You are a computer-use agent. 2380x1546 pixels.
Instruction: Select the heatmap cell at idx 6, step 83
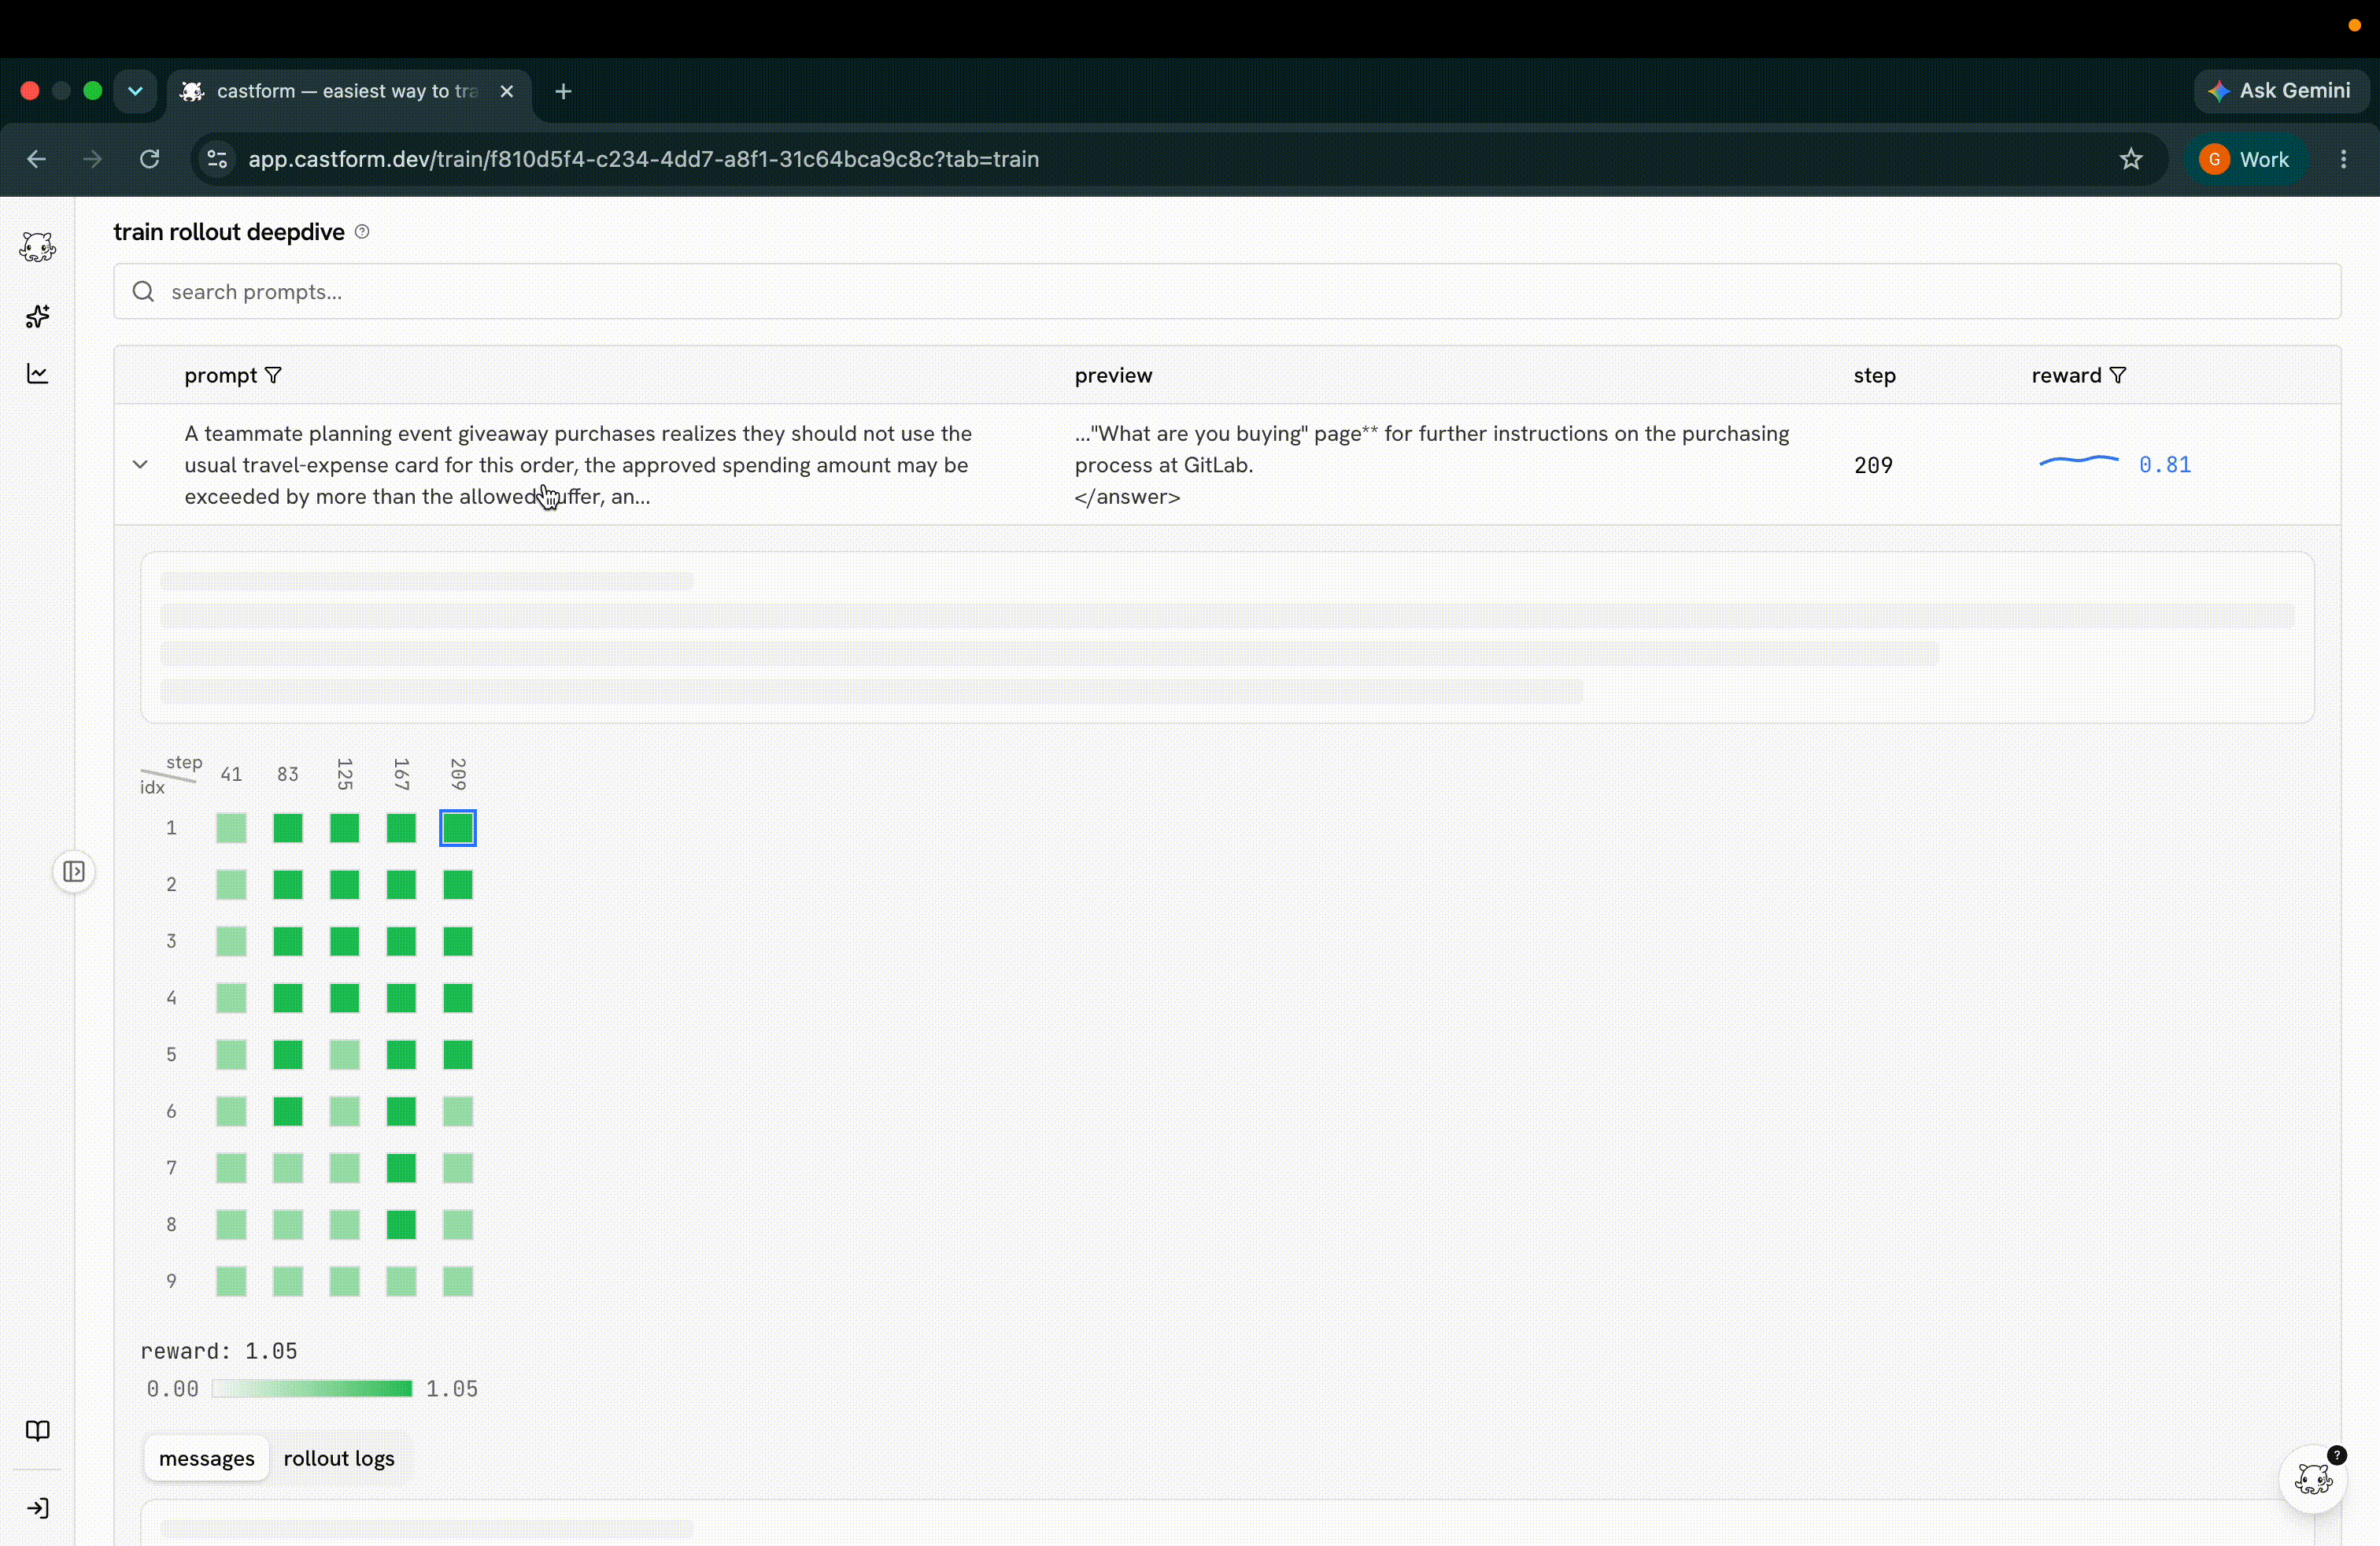point(288,1111)
